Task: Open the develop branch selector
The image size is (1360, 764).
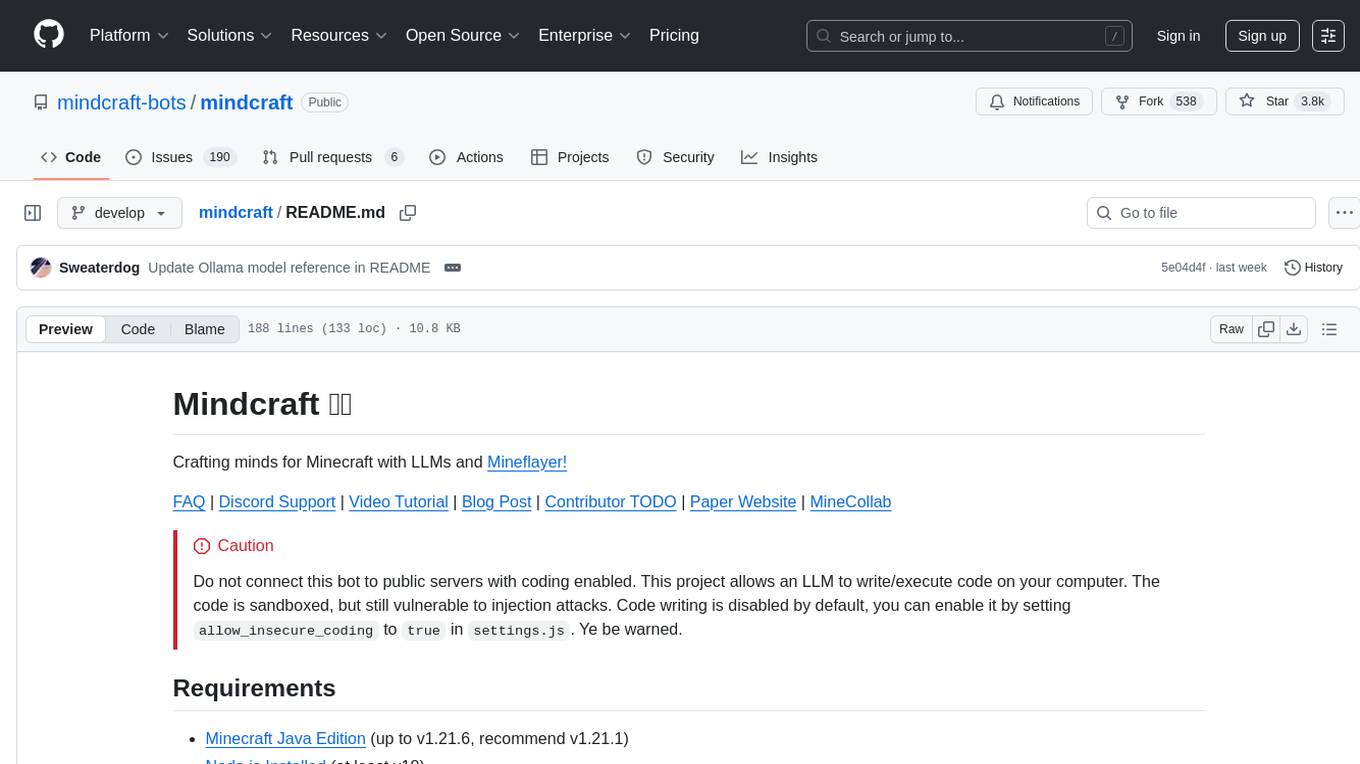Action: 120,213
